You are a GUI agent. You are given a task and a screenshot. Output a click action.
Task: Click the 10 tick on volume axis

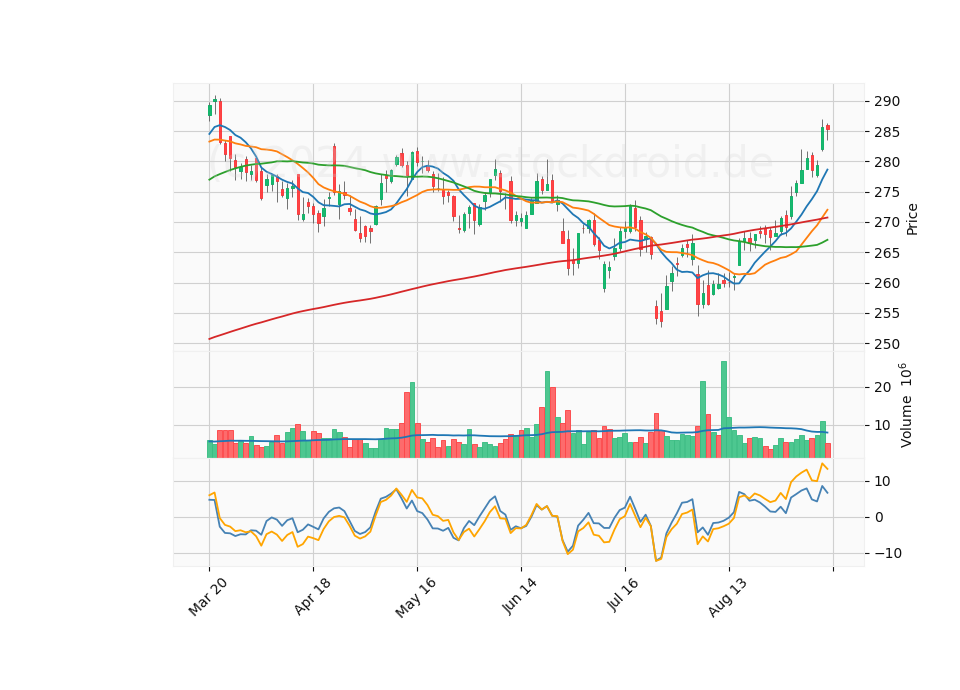pos(882,426)
